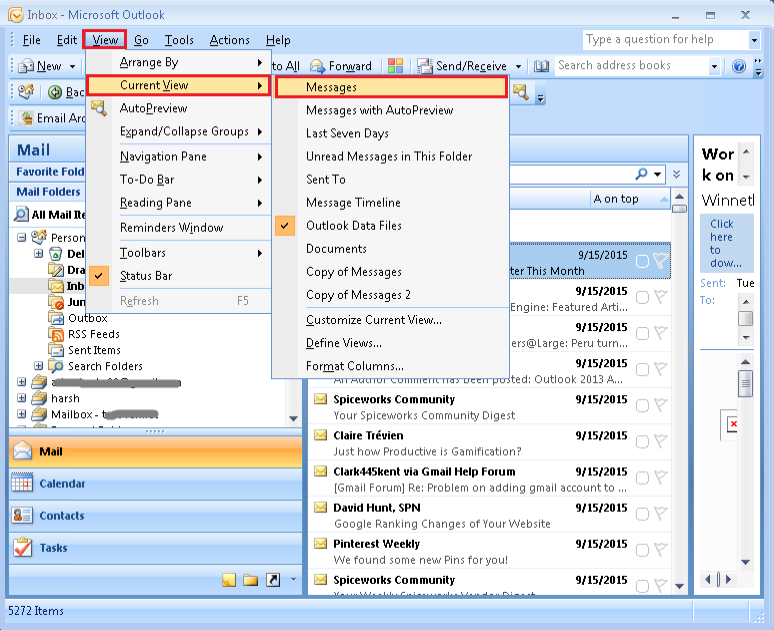Switch to Contacts in navigation pane
774x630 pixels.
coord(155,515)
